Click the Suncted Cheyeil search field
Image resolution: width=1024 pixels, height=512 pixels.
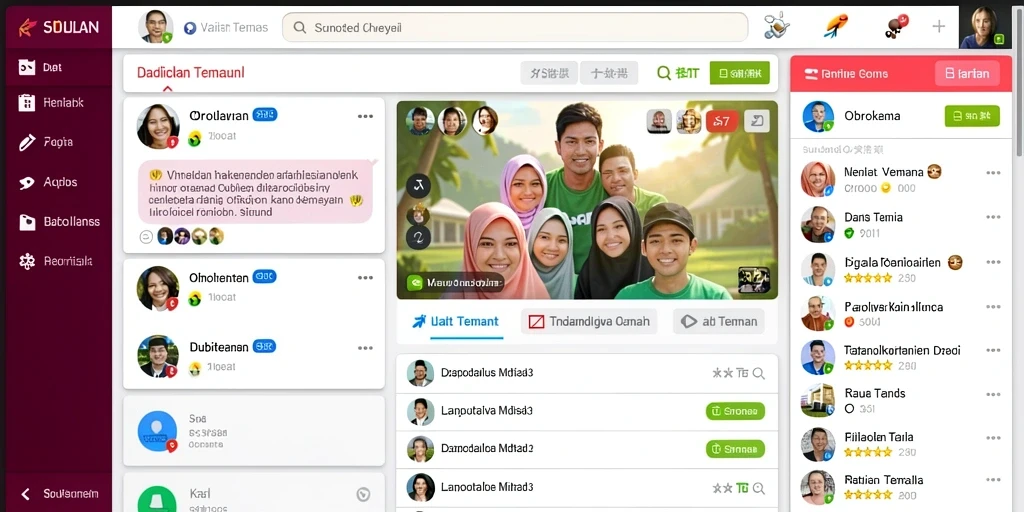point(515,27)
